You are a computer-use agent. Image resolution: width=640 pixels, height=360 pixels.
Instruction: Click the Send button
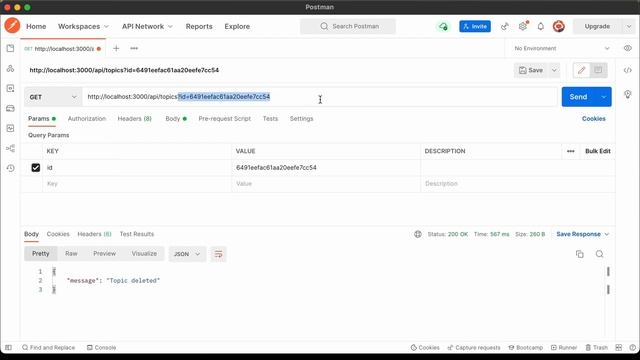tap(578, 97)
